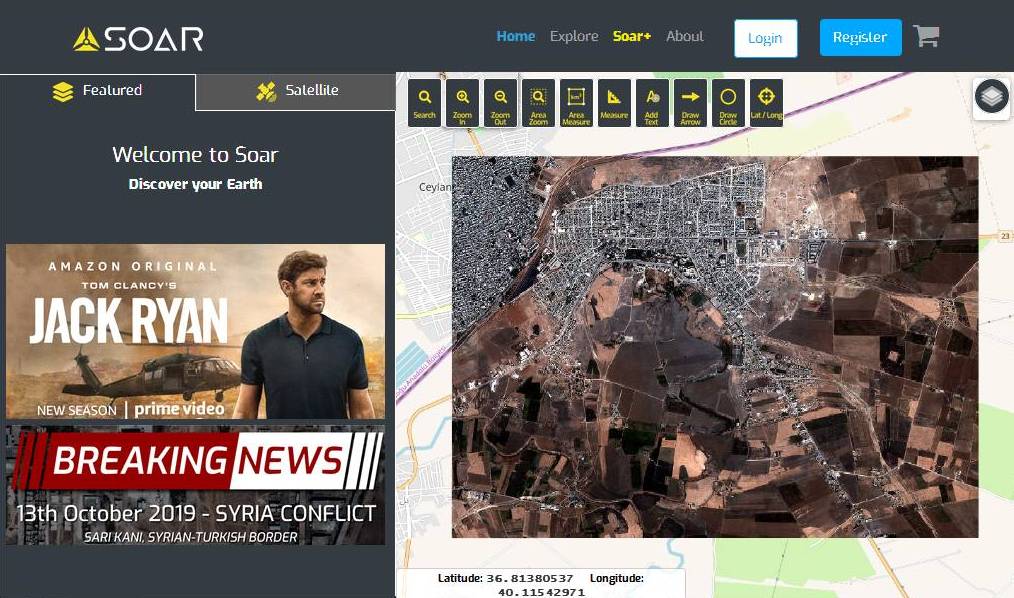Activate the Area Zoom tool

pyautogui.click(x=539, y=103)
